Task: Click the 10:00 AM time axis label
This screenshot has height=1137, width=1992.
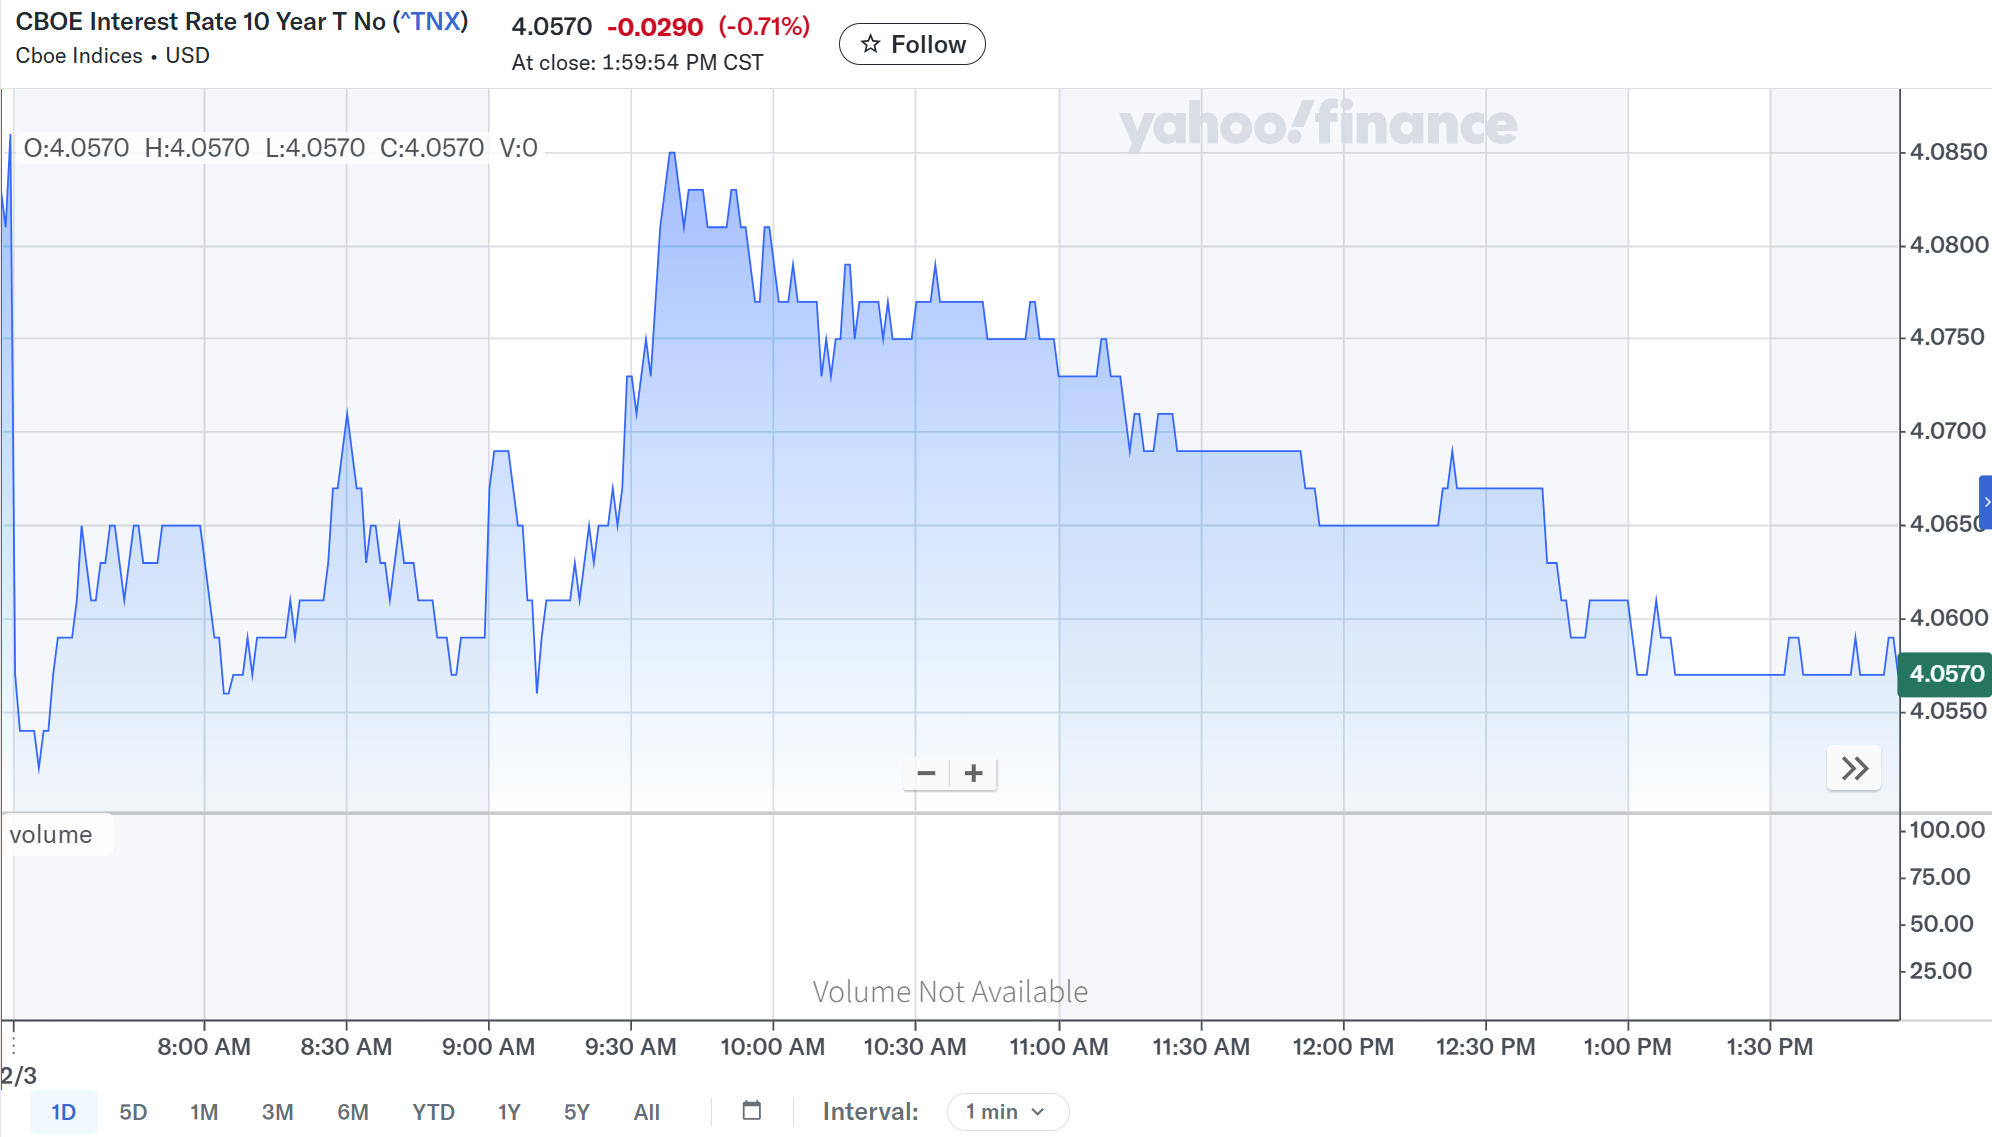Action: point(772,1047)
